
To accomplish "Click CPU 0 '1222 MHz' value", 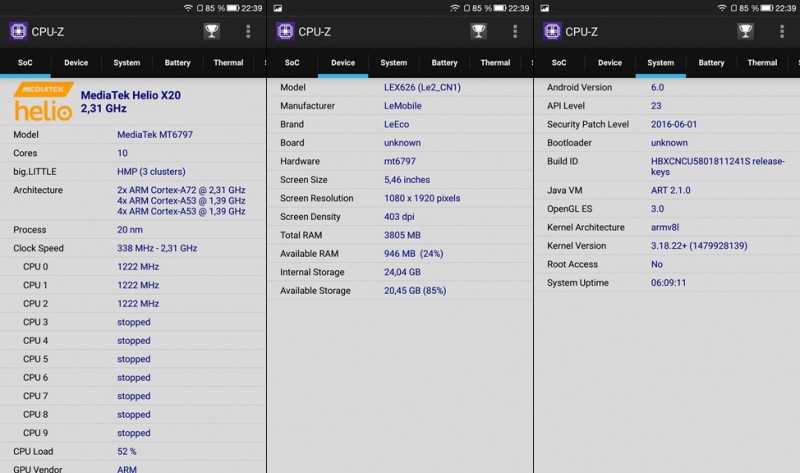I will tap(138, 266).
